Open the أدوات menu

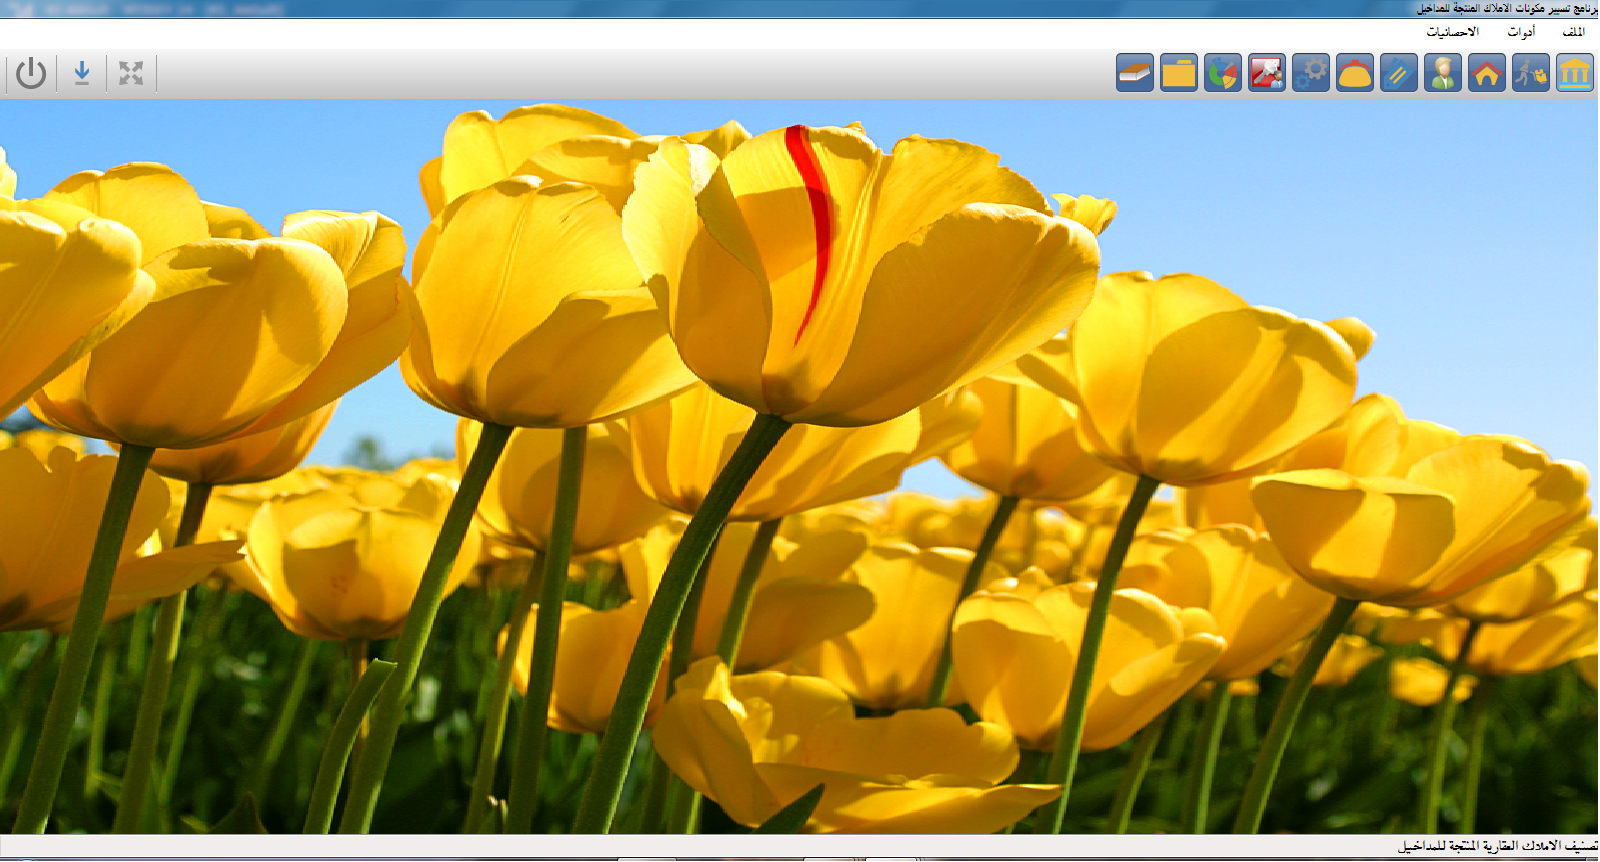(x=1521, y=32)
